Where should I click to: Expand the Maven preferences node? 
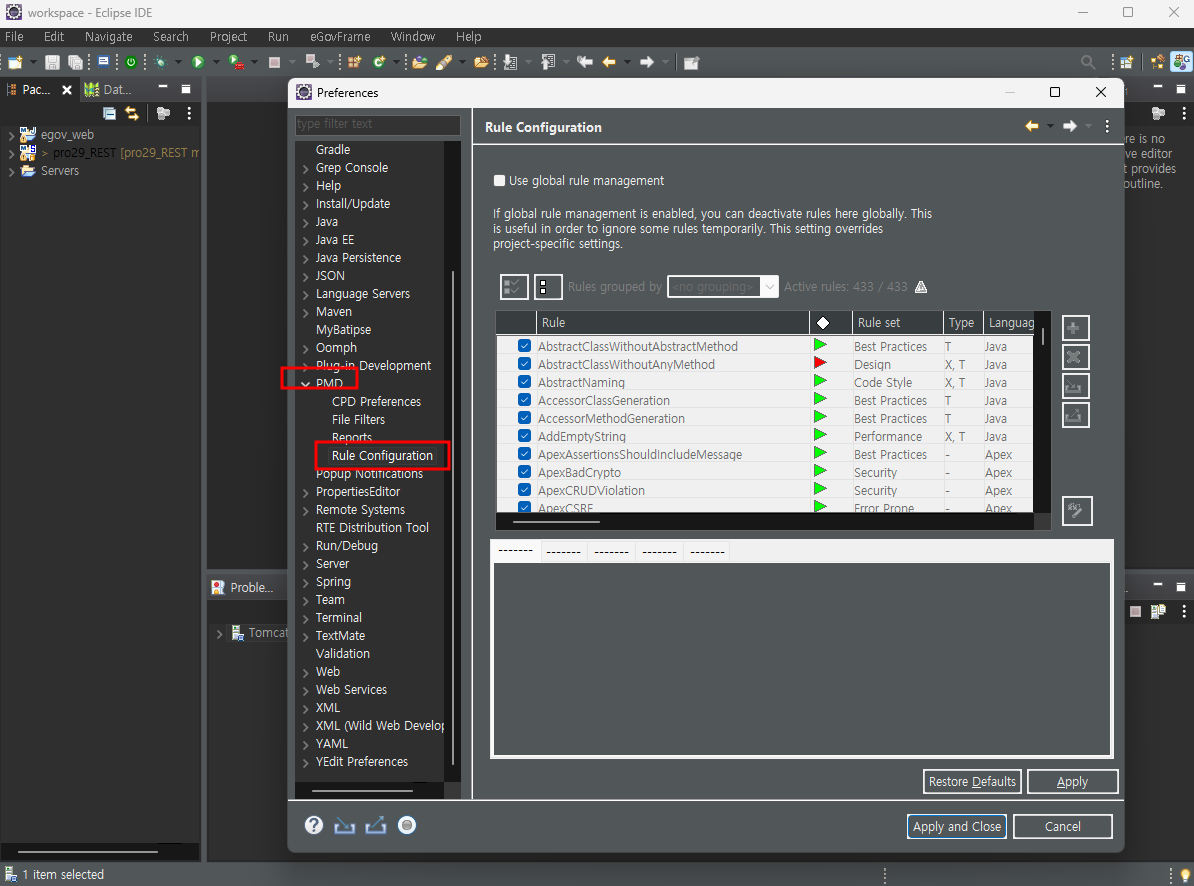coord(306,312)
